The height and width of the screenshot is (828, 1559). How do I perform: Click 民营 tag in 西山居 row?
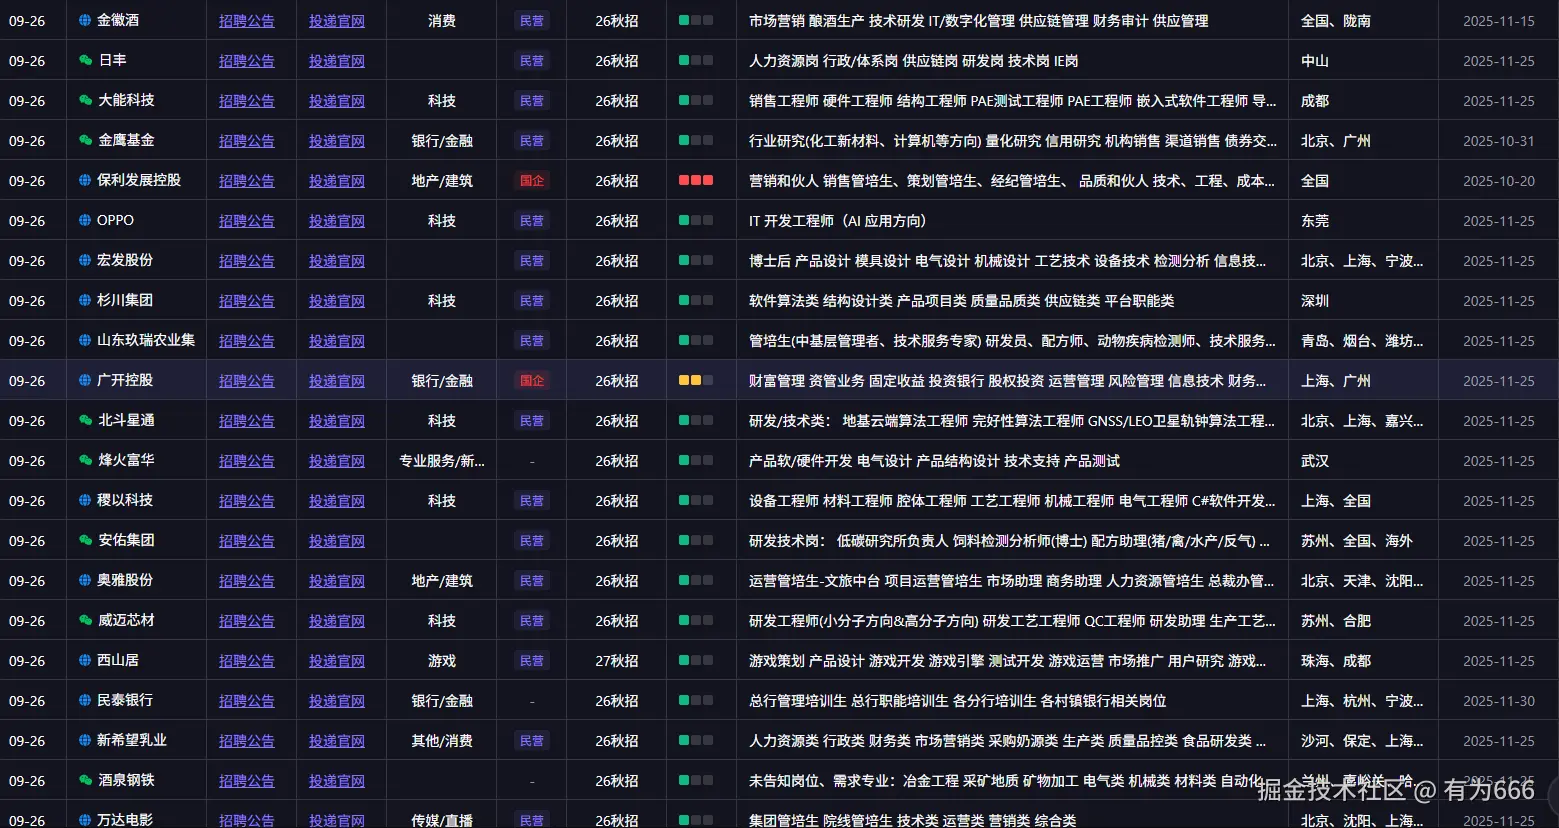532,661
